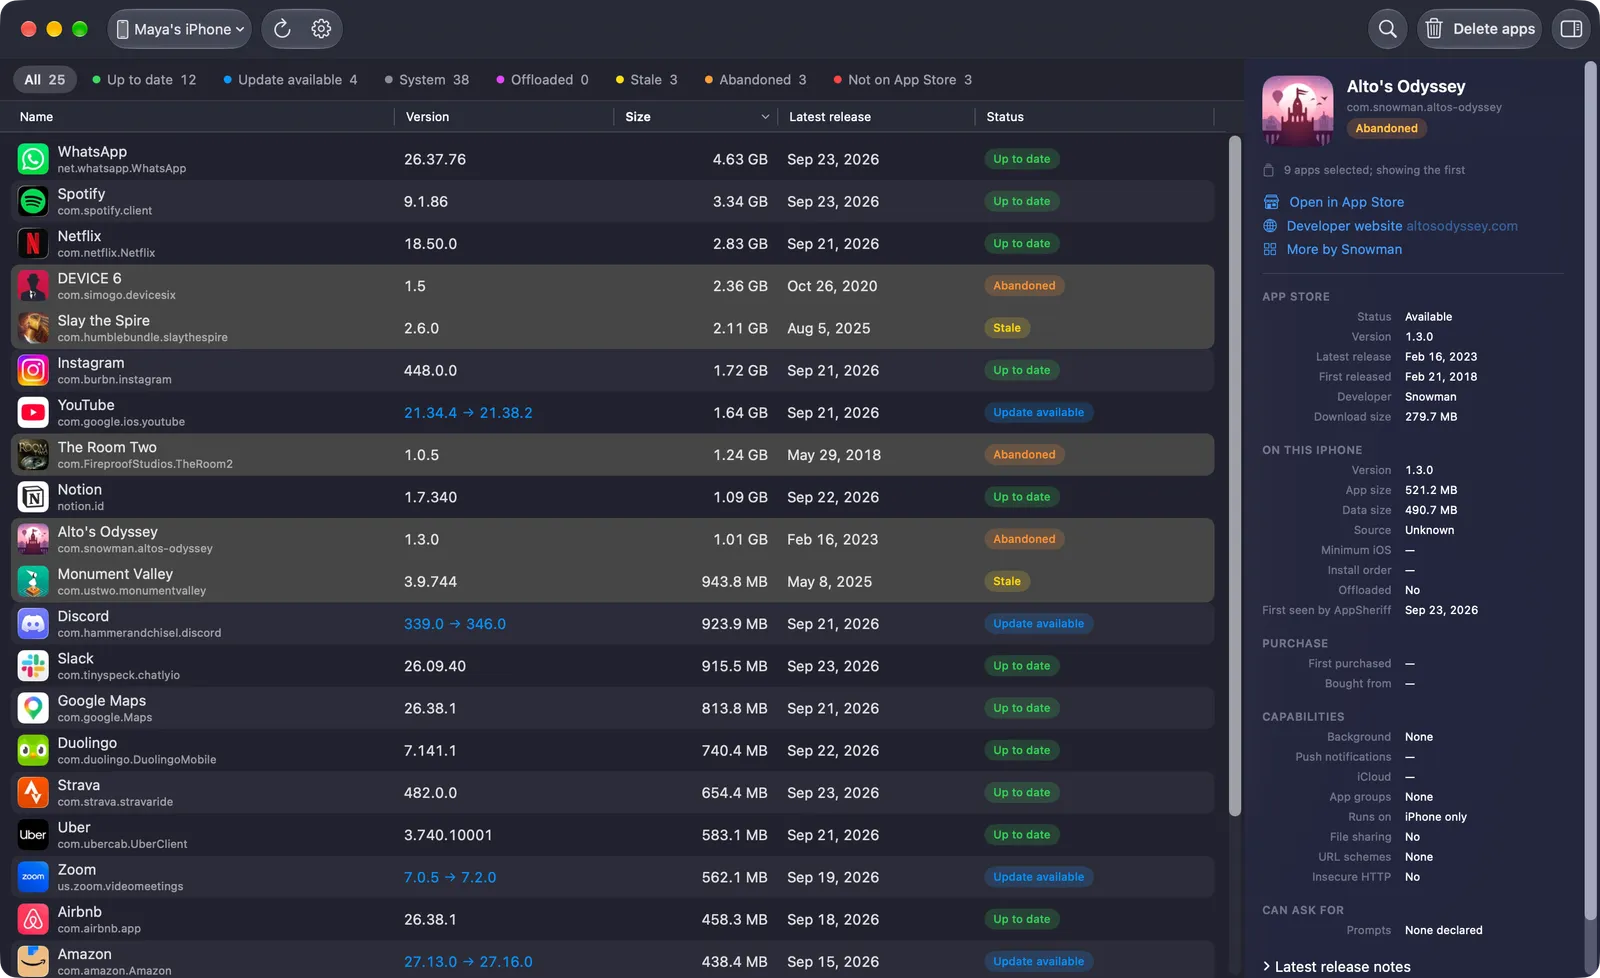The width and height of the screenshot is (1600, 978).
Task: Click the DEVICE 6 app icon
Action: 33,286
